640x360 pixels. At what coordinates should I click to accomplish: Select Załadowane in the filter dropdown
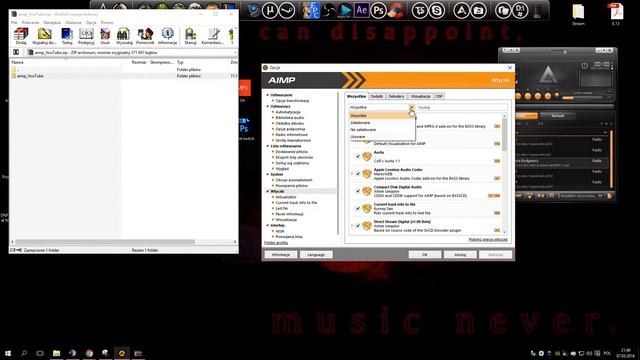click(381, 123)
